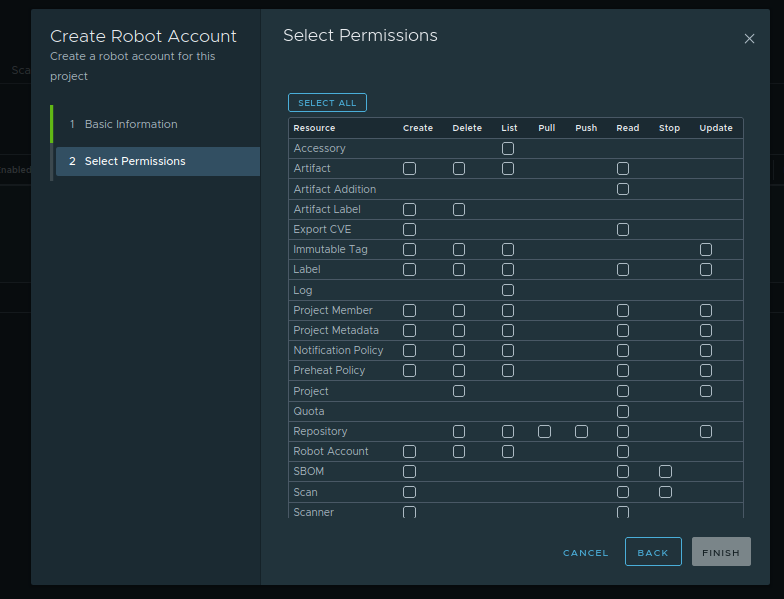Tick SBOM Create checkbox
The width and height of the screenshot is (784, 599).
pos(410,472)
